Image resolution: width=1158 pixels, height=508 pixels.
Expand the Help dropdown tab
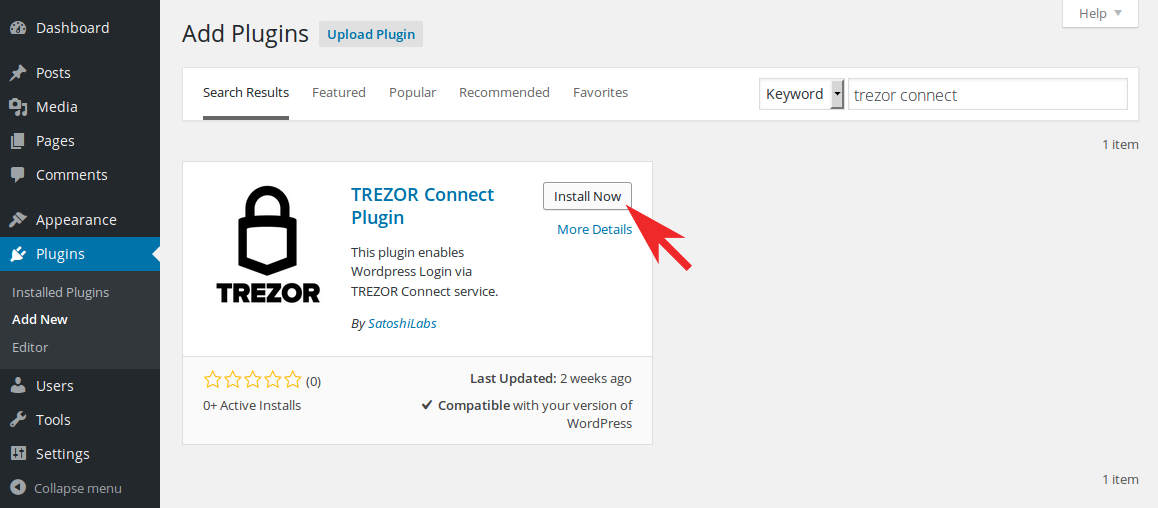(x=1100, y=13)
